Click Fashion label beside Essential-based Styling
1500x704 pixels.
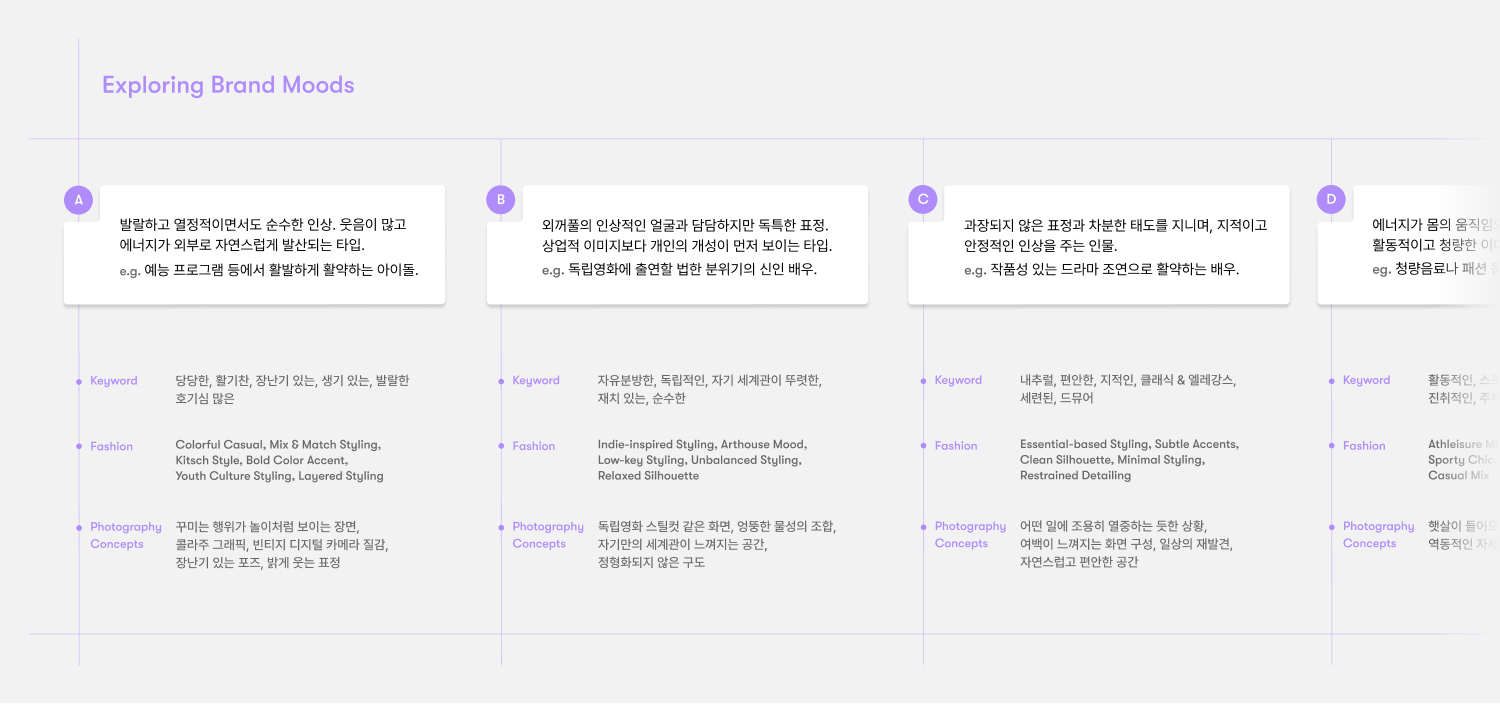pos(956,446)
